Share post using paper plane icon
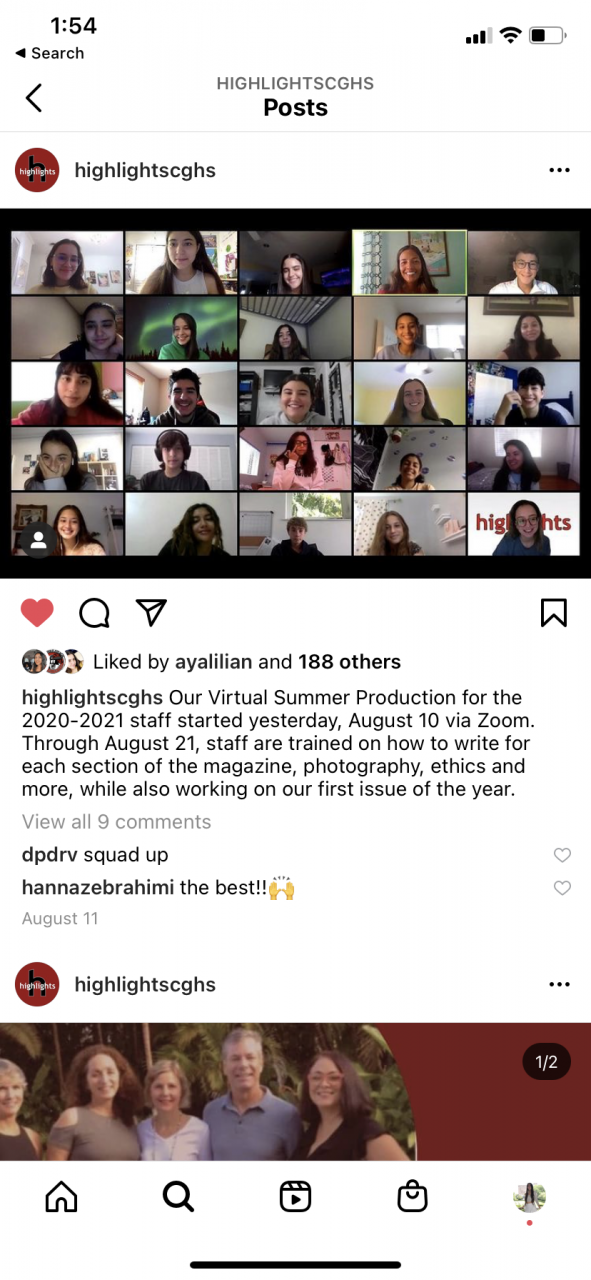 (x=151, y=612)
